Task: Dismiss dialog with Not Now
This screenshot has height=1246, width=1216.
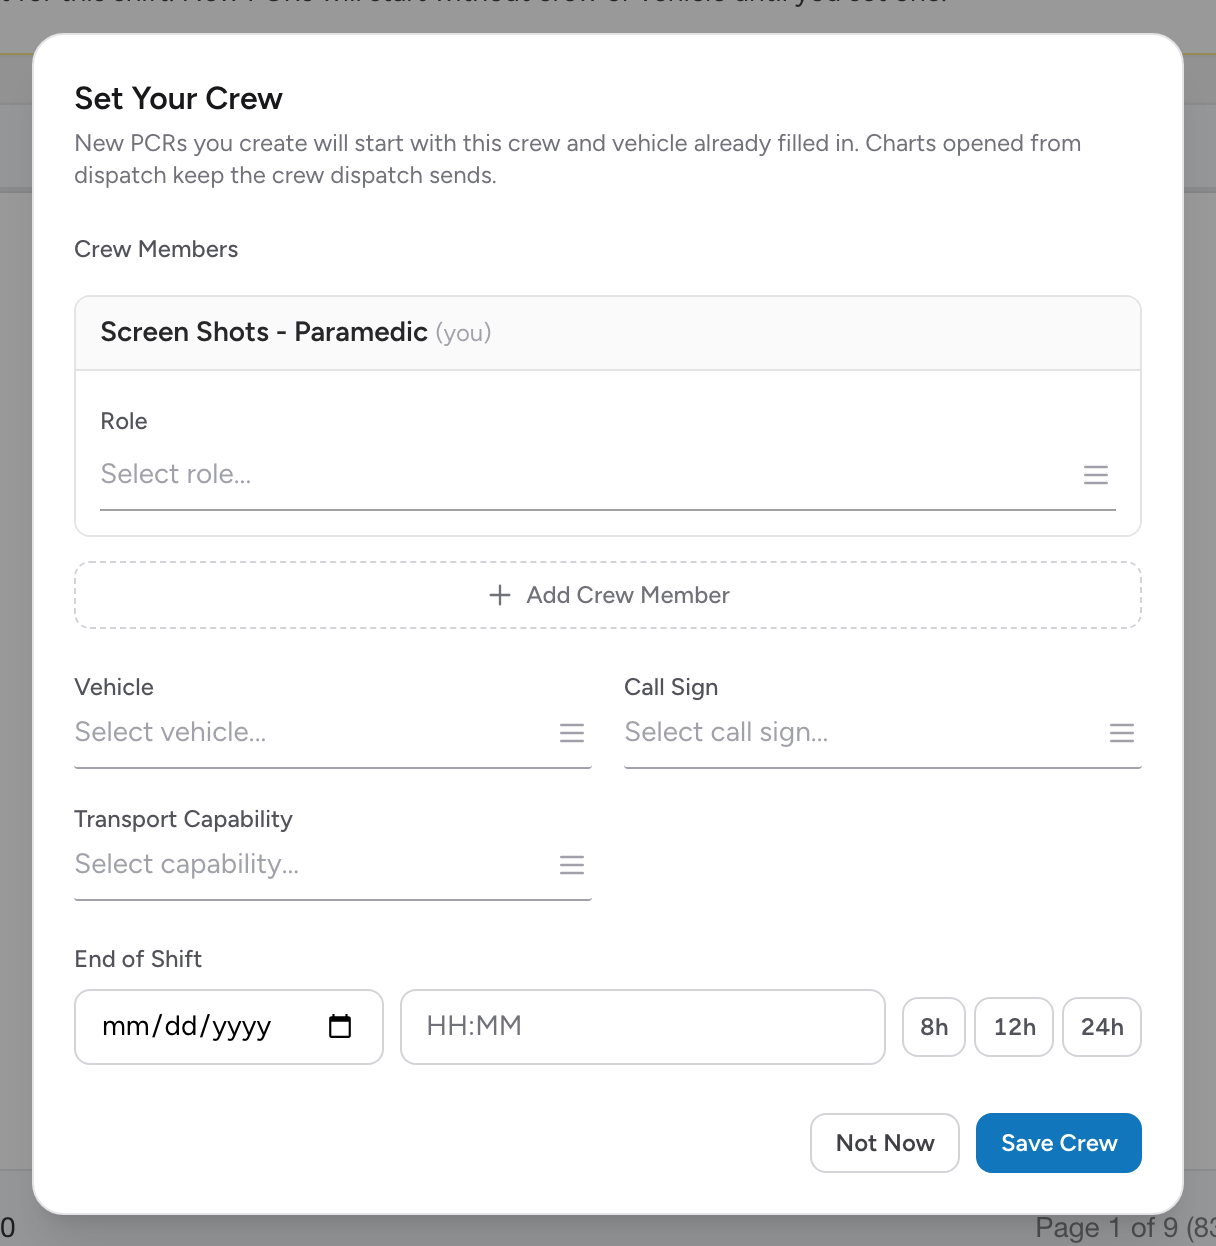Action: [885, 1143]
